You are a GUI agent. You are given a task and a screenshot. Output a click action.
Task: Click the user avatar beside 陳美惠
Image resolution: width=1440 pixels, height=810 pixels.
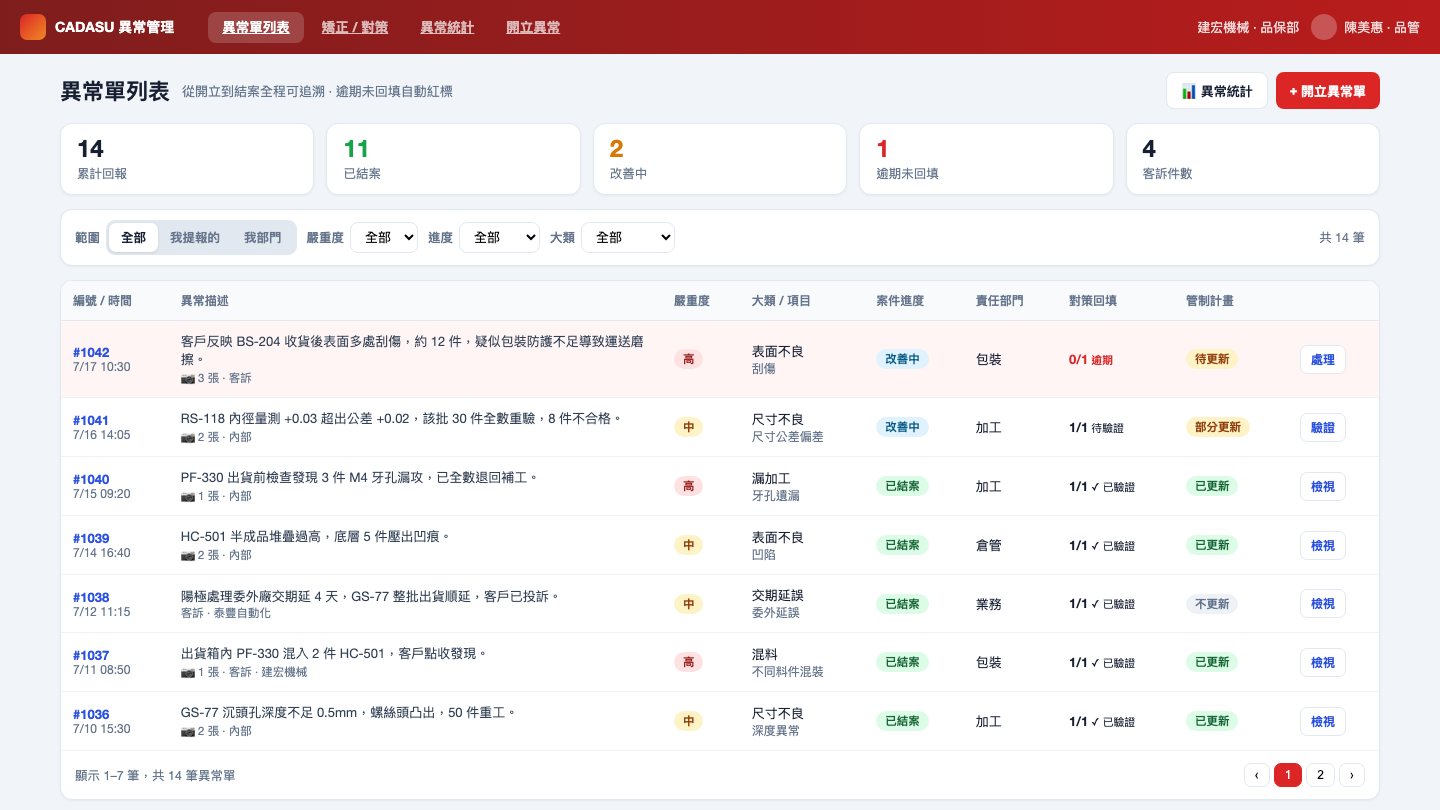point(1324,27)
